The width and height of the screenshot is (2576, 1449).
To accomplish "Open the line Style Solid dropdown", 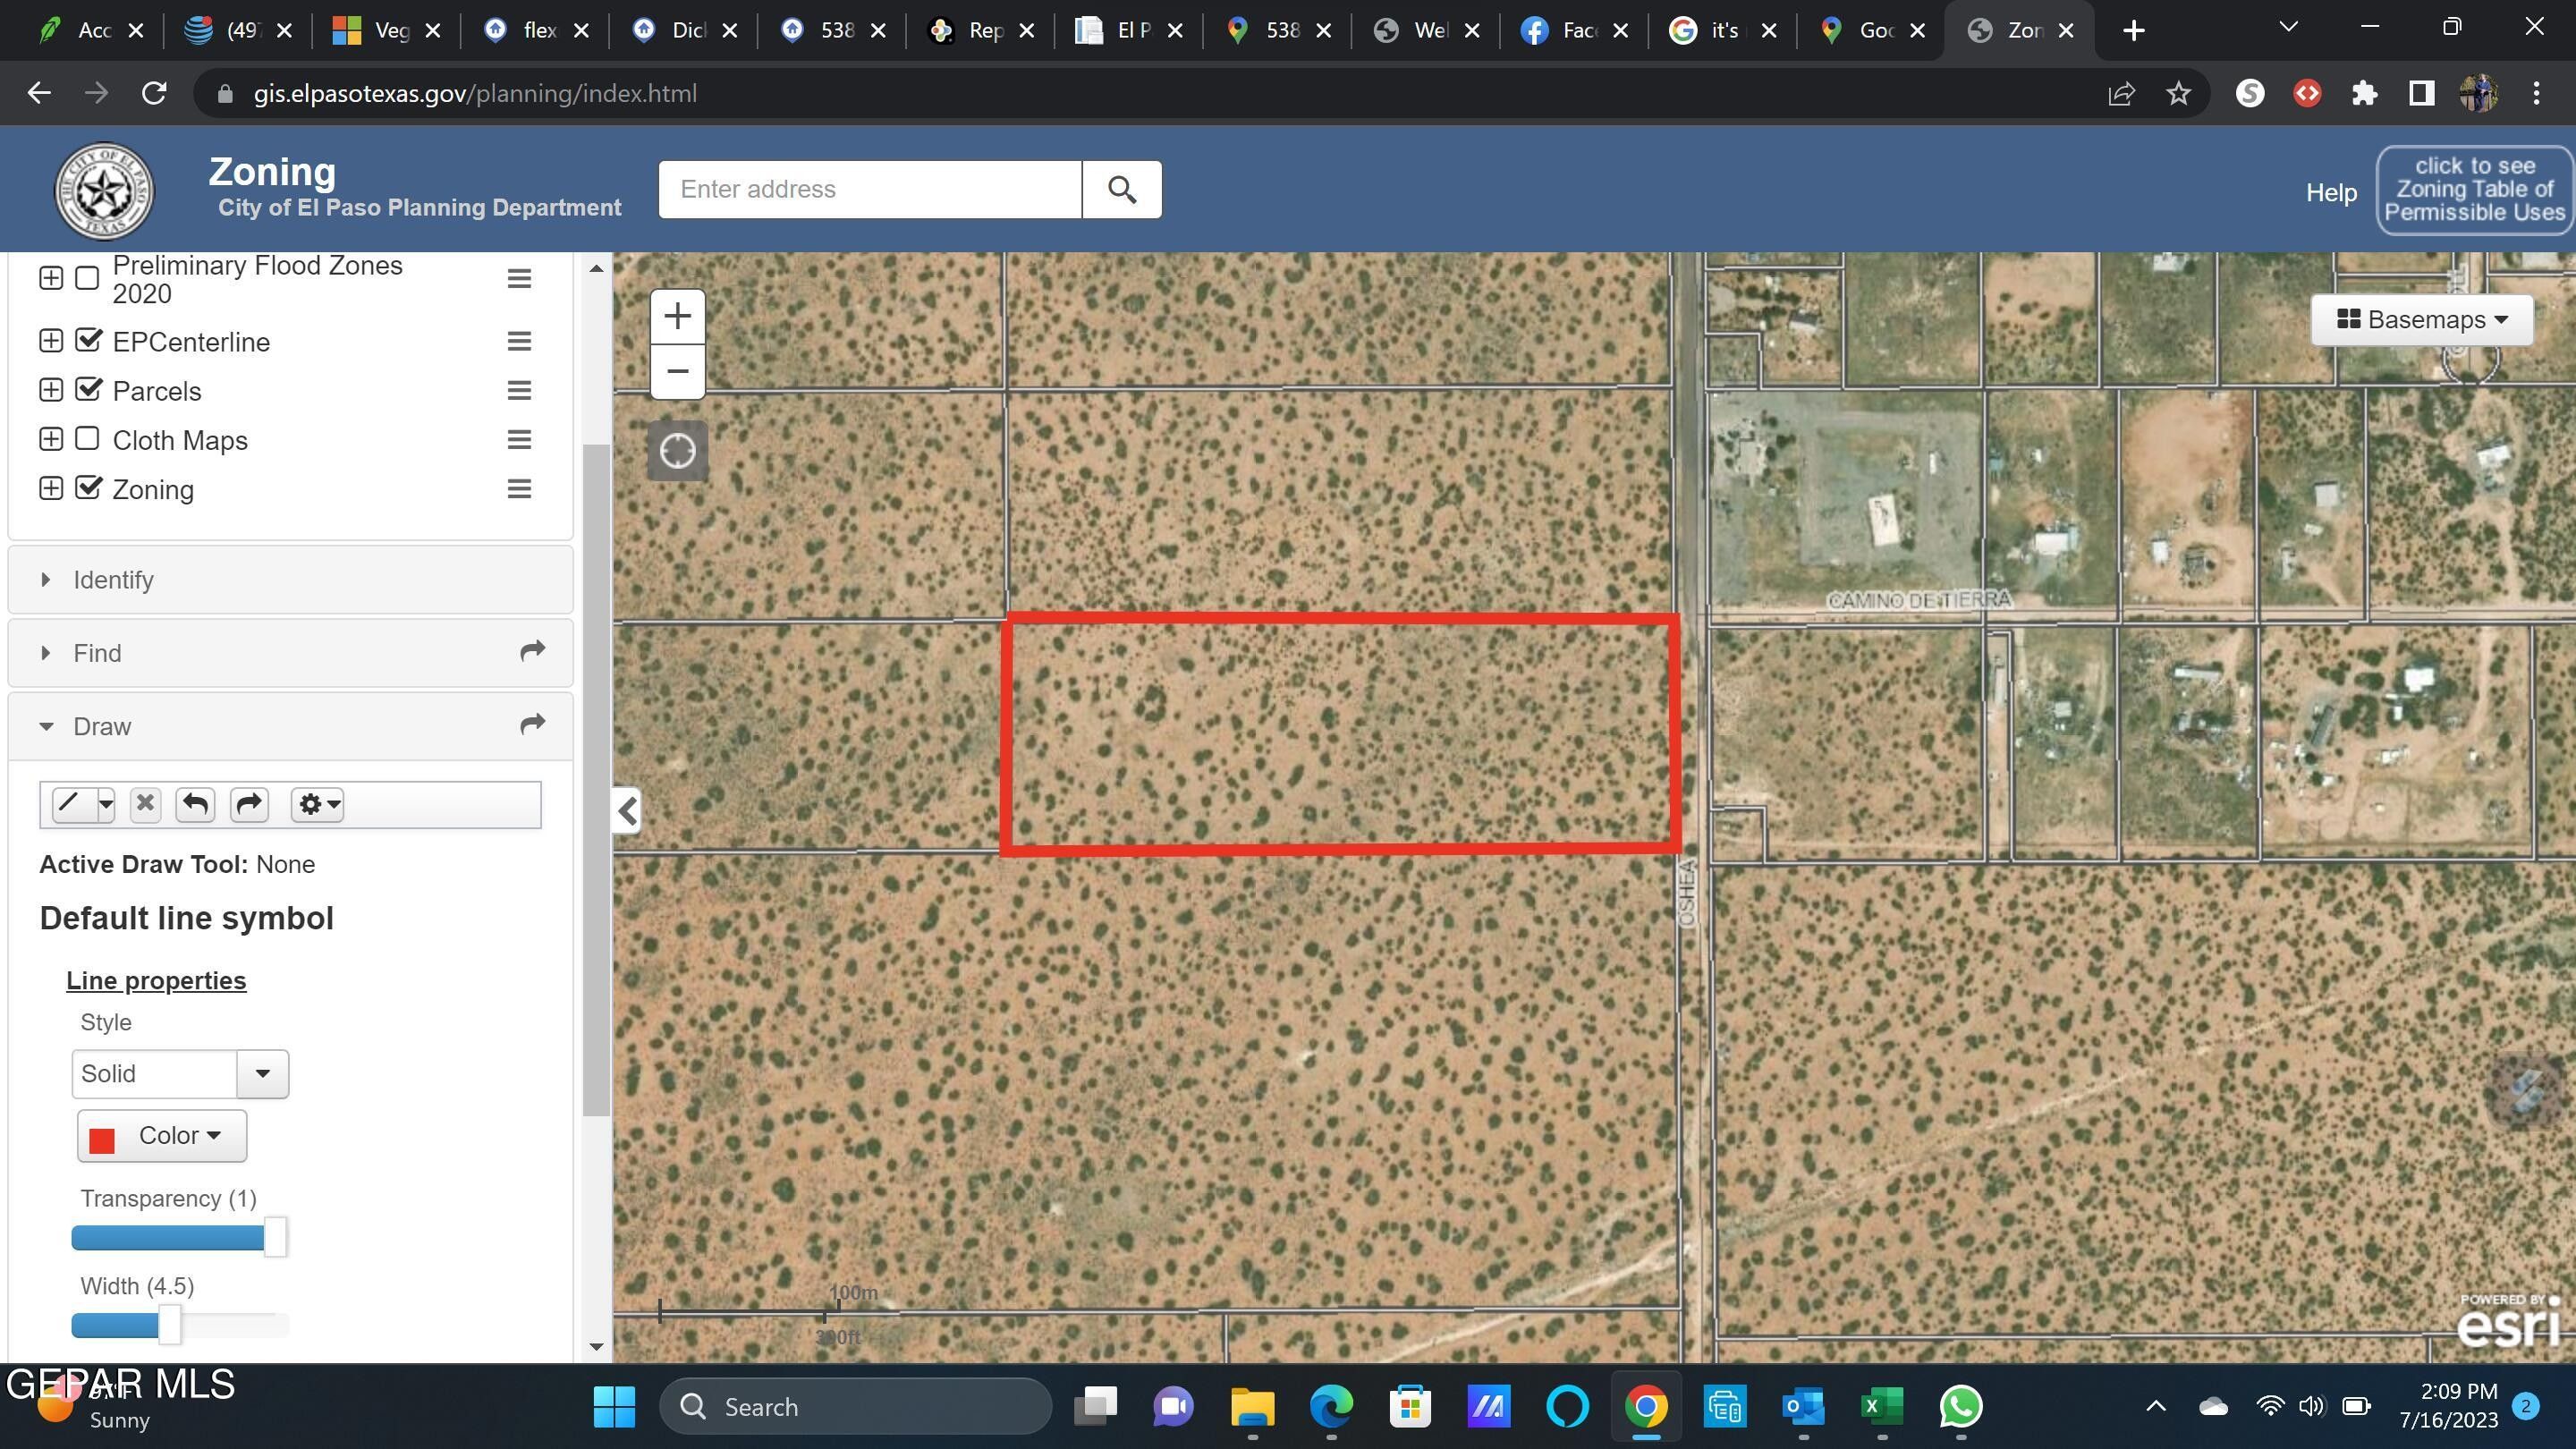I will tap(262, 1073).
